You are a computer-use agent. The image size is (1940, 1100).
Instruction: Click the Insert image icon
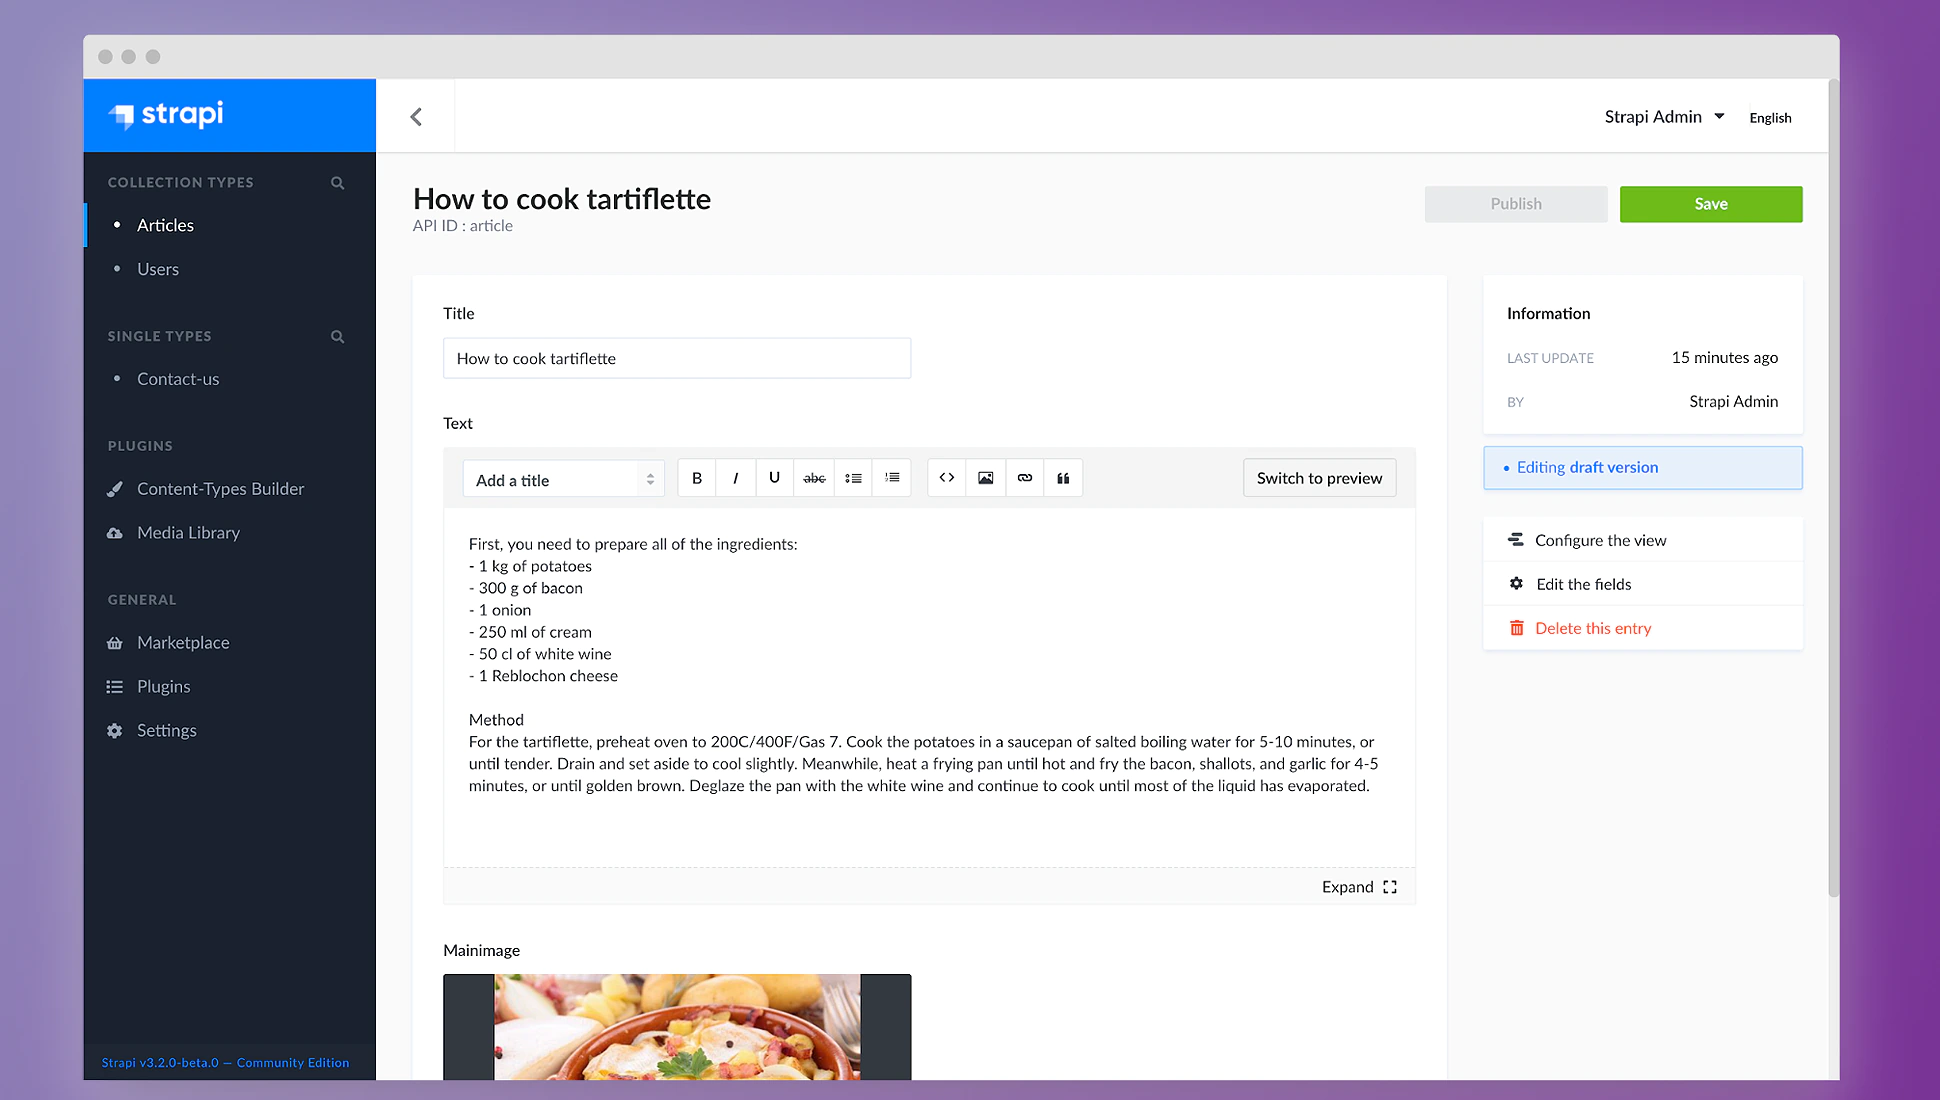pos(985,477)
